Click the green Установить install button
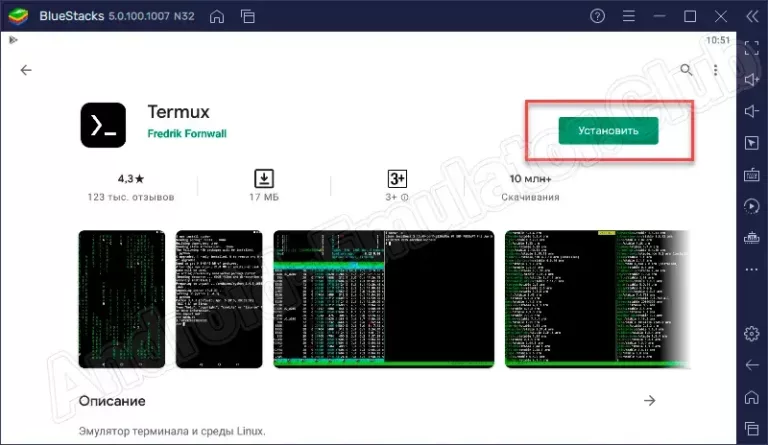The height and width of the screenshot is (445, 768). coord(608,129)
